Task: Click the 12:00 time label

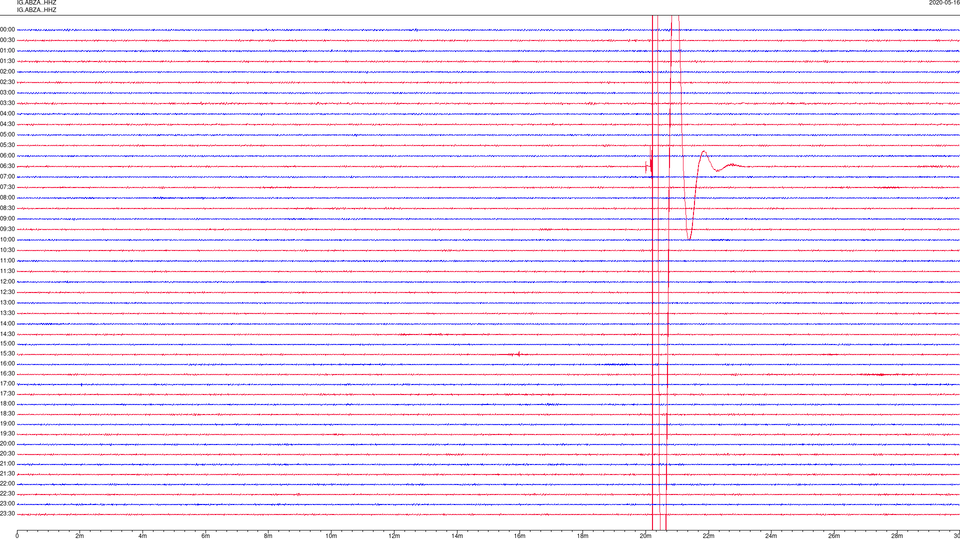Action: click(x=7, y=282)
